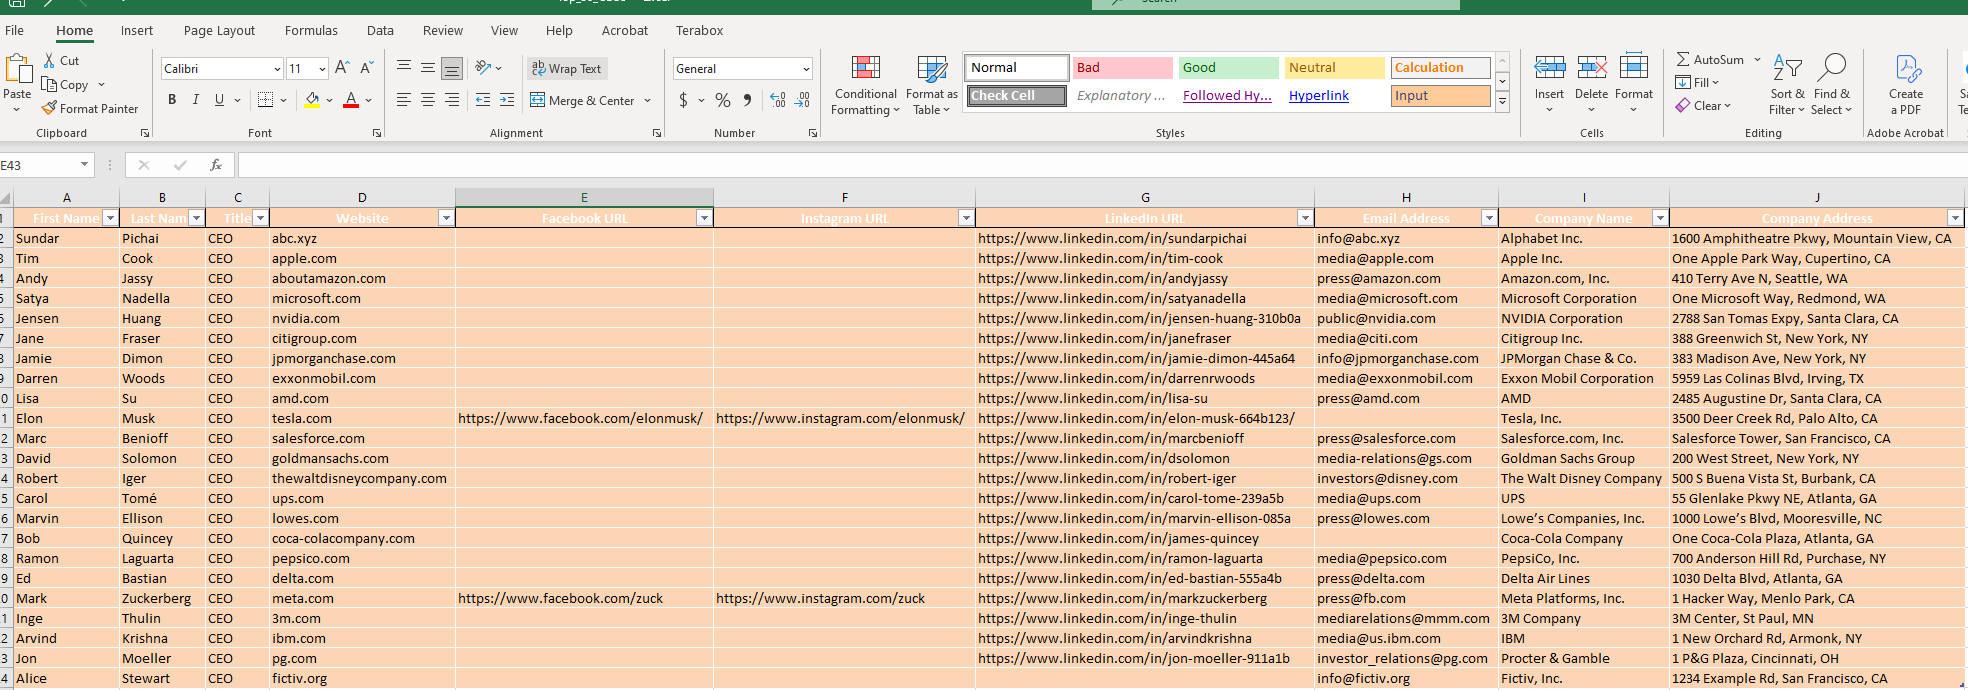Open Email Address filter dropdown
The width and height of the screenshot is (1968, 690).
tap(1488, 218)
